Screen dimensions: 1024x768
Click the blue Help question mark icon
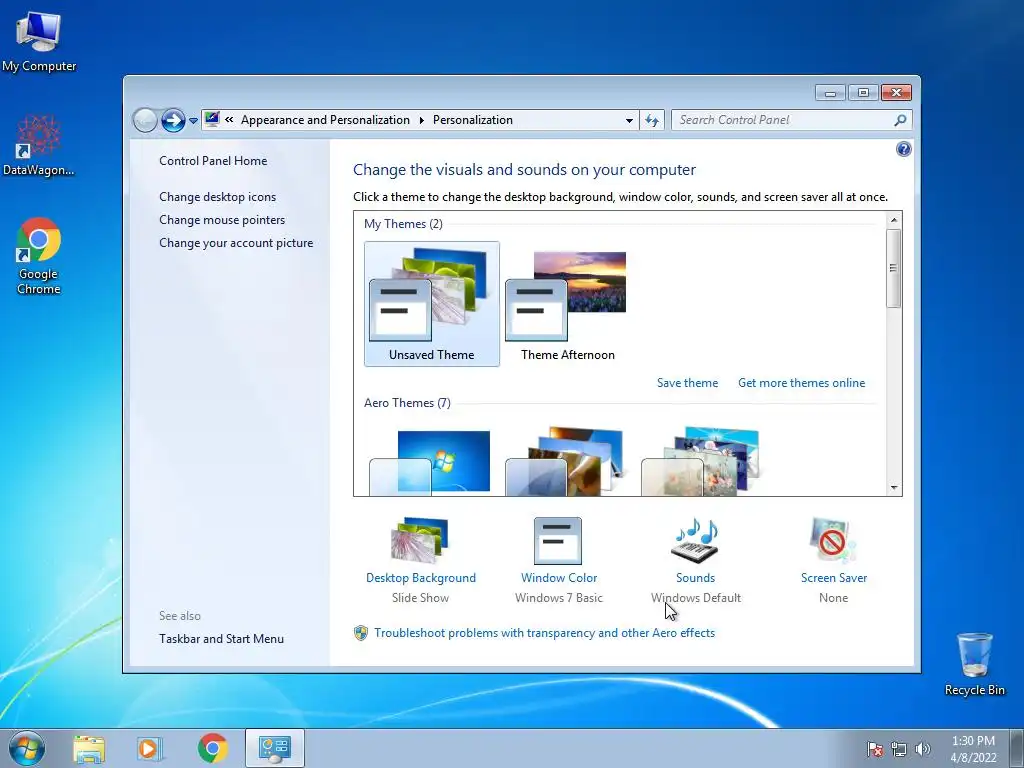pyautogui.click(x=903, y=149)
